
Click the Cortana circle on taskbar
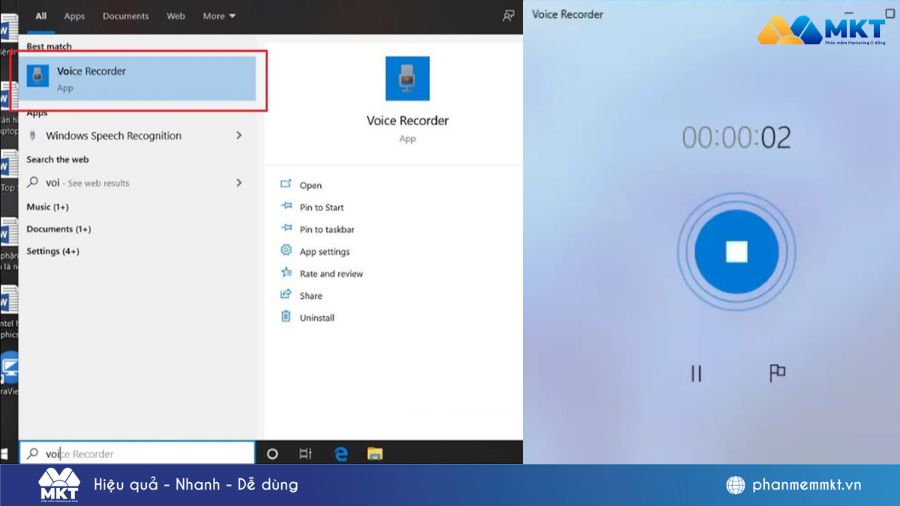(x=273, y=454)
